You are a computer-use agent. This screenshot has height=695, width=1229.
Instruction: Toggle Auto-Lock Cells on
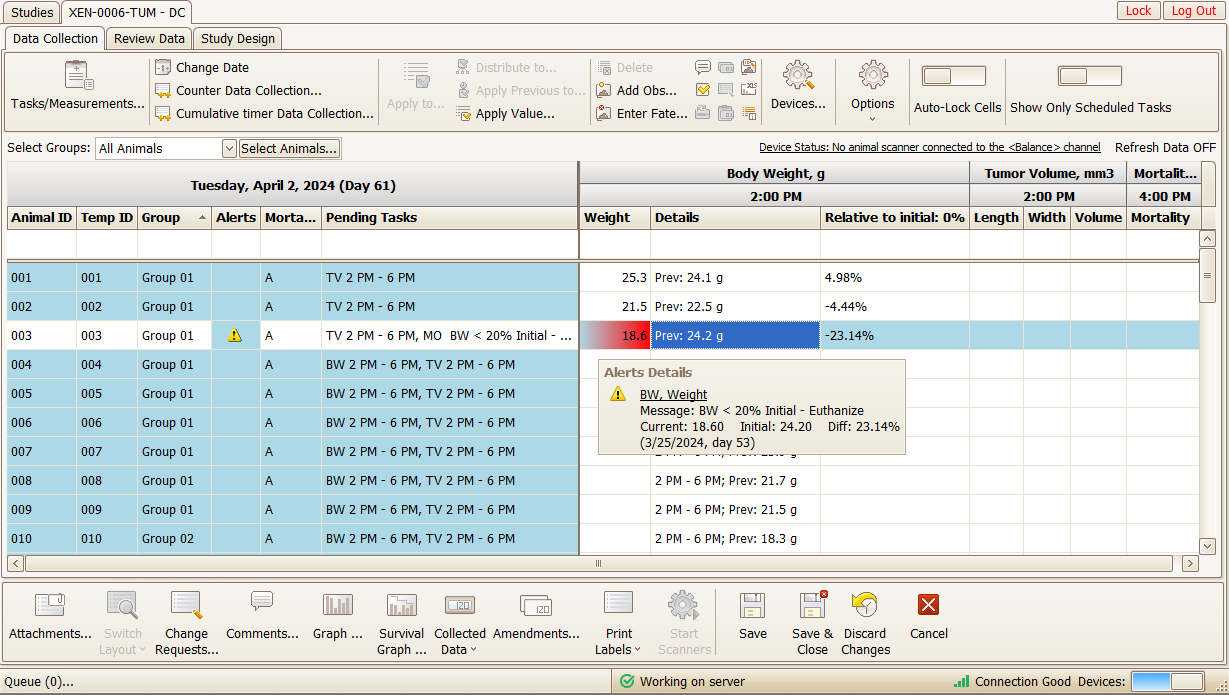pyautogui.click(x=953, y=75)
